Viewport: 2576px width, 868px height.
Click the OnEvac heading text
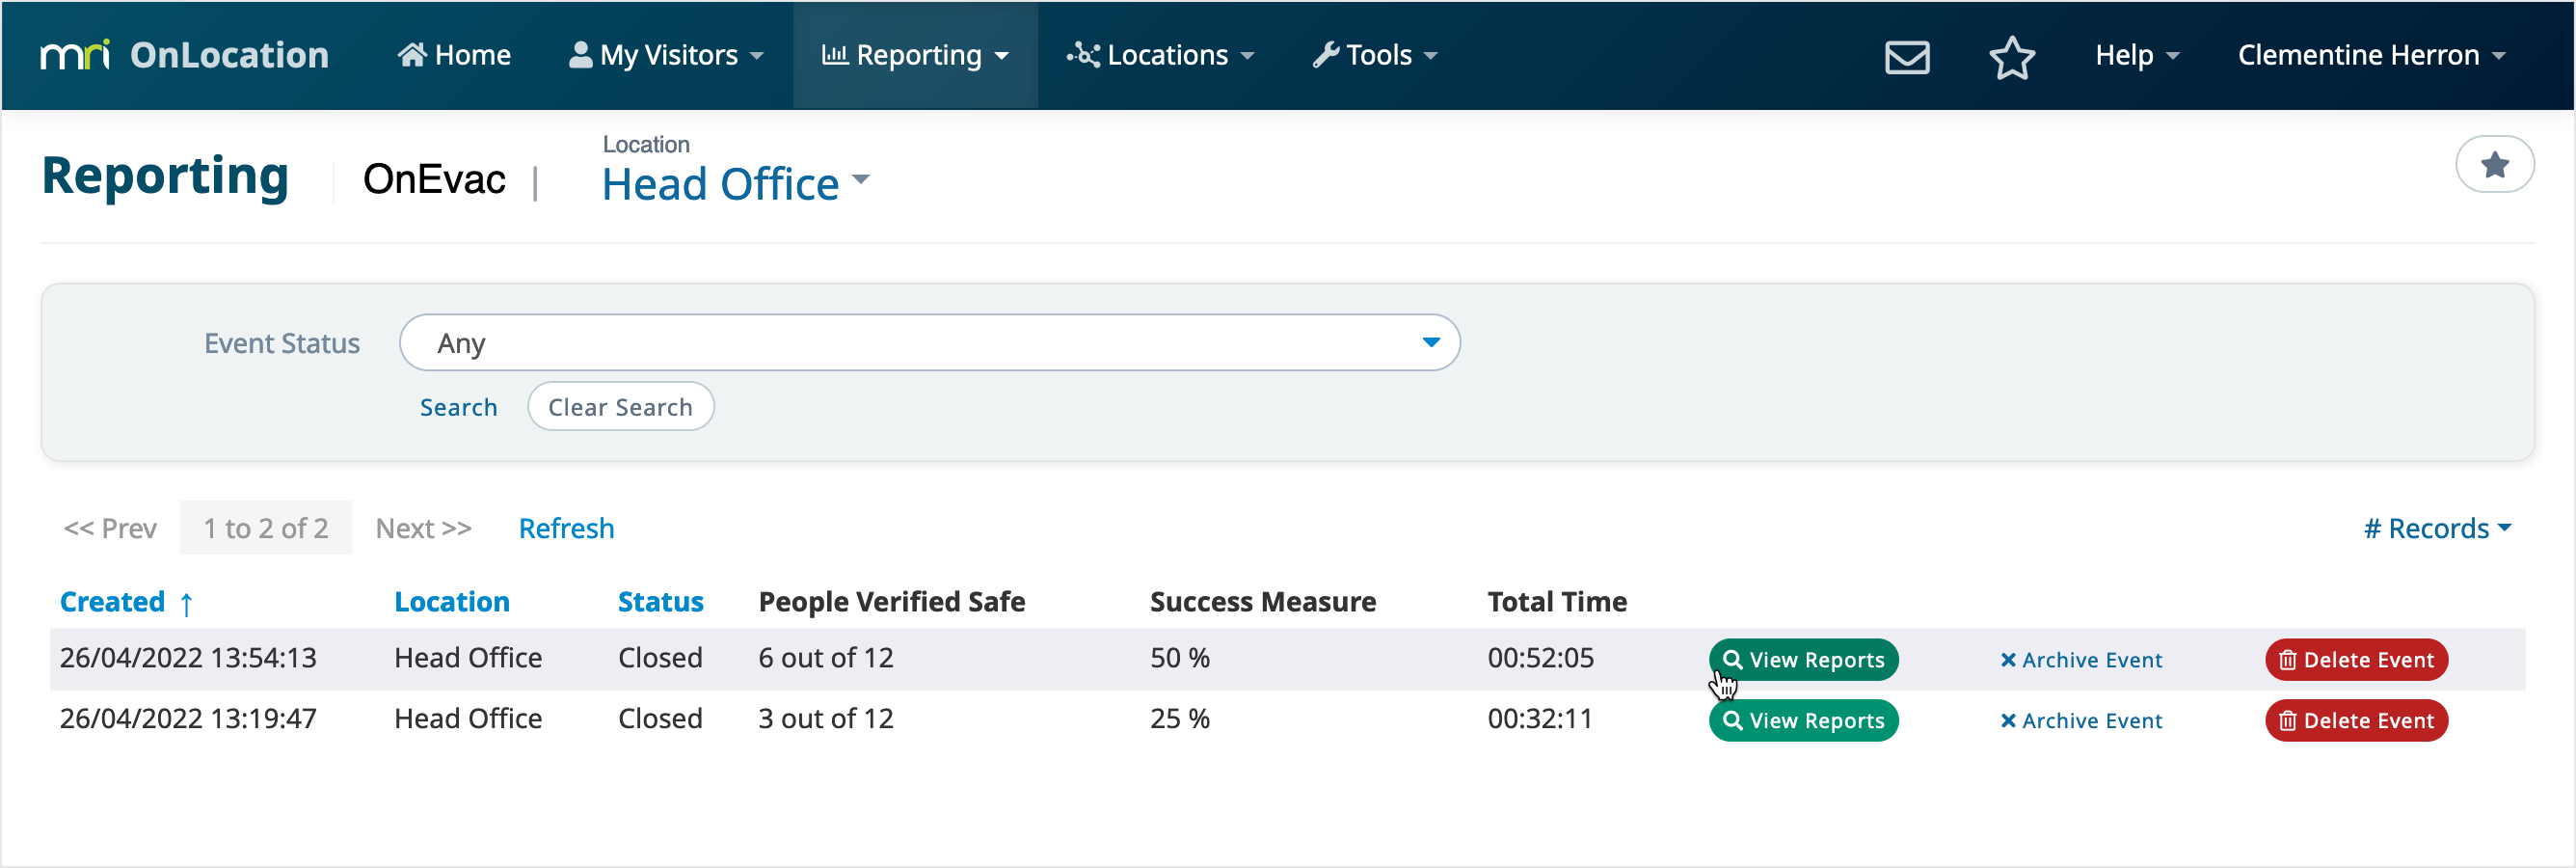(434, 179)
